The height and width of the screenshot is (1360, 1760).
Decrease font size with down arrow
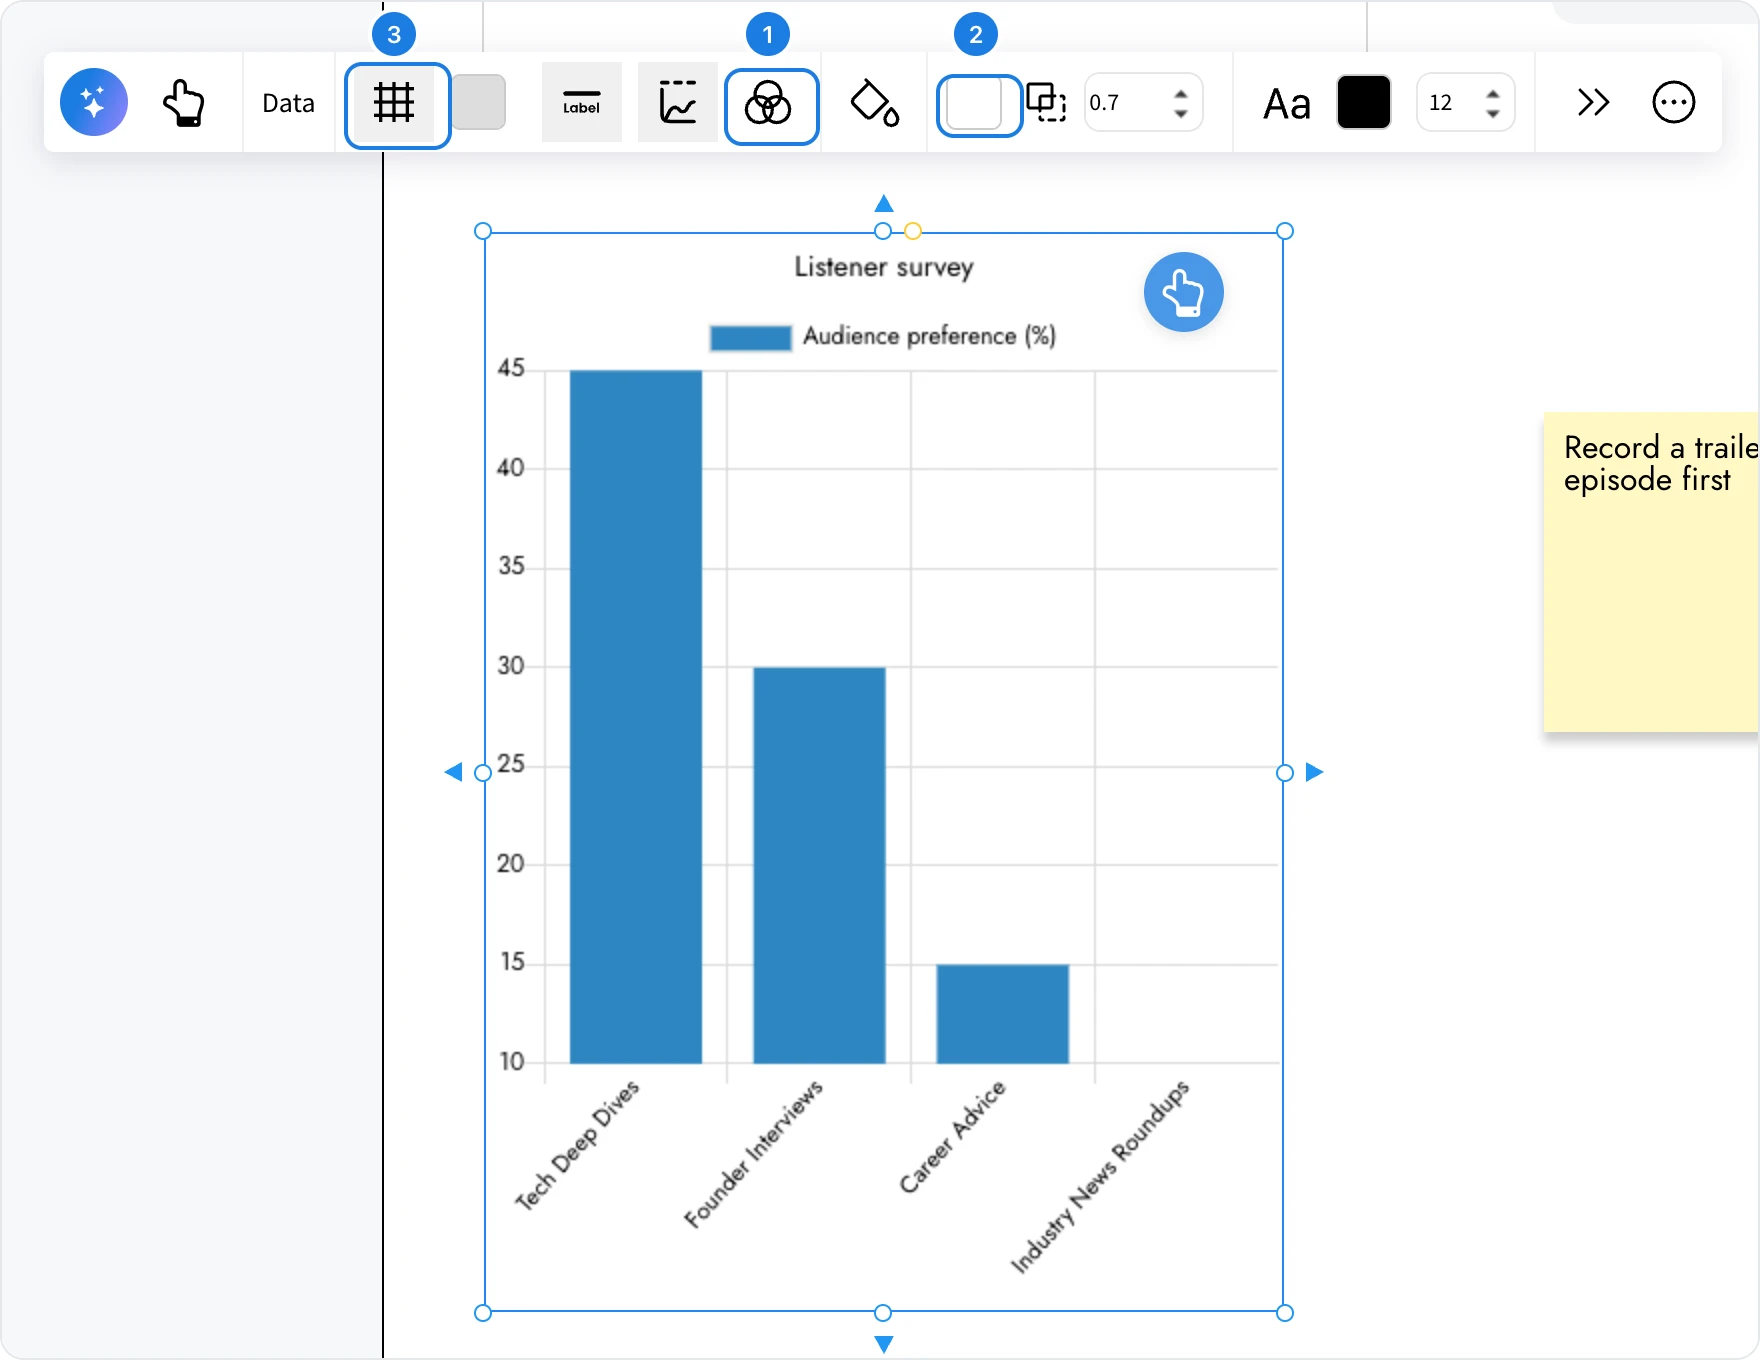click(1493, 113)
